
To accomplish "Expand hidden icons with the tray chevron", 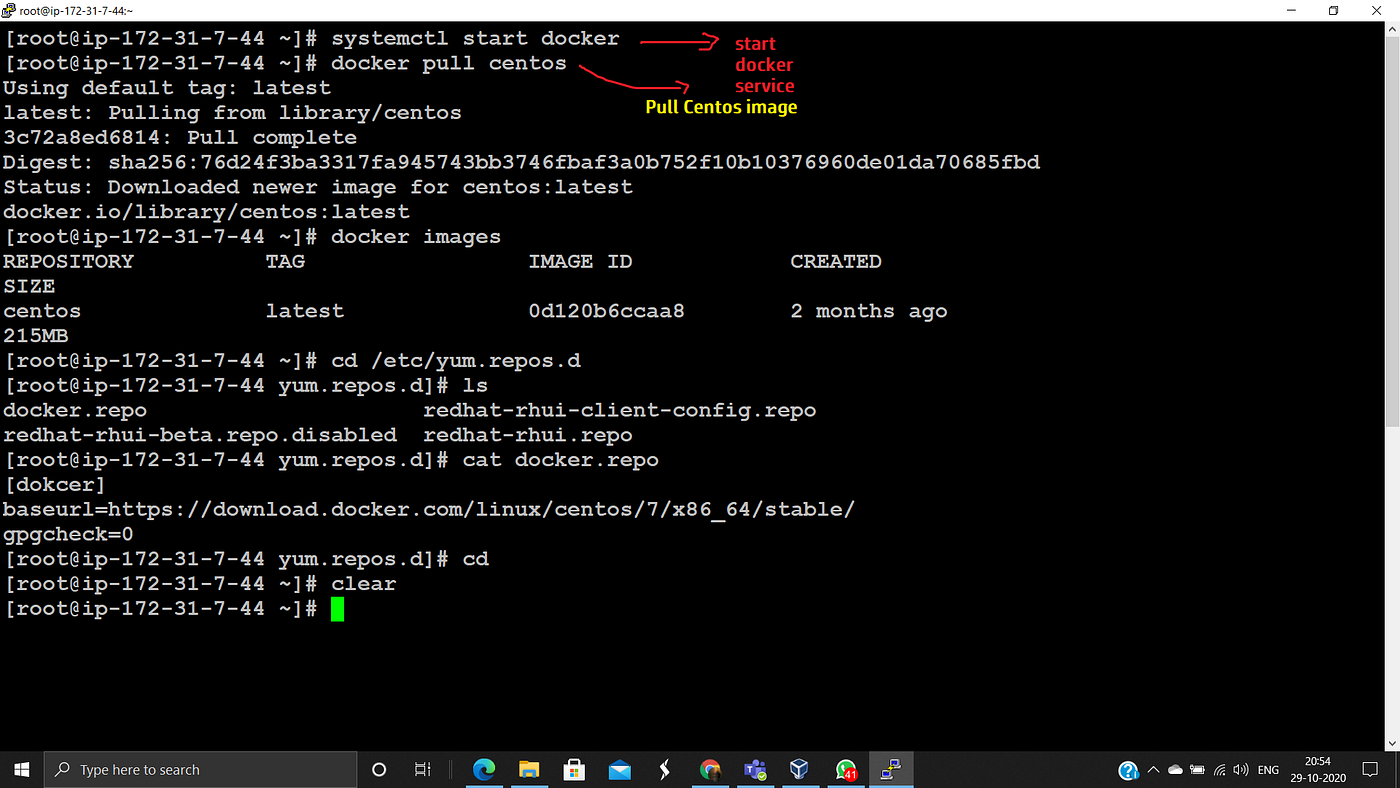I will [x=1153, y=770].
